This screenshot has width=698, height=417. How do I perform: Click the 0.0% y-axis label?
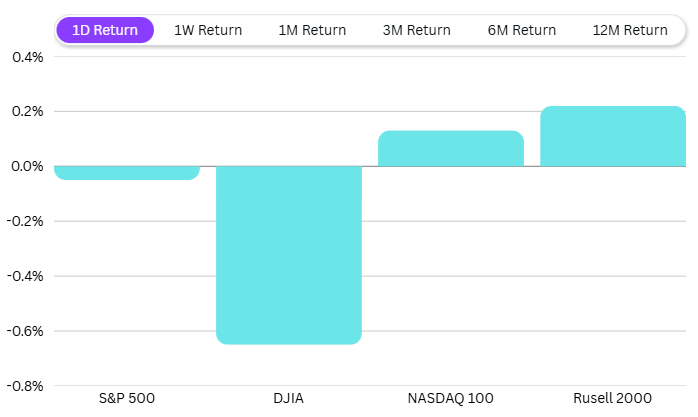pos(27,166)
